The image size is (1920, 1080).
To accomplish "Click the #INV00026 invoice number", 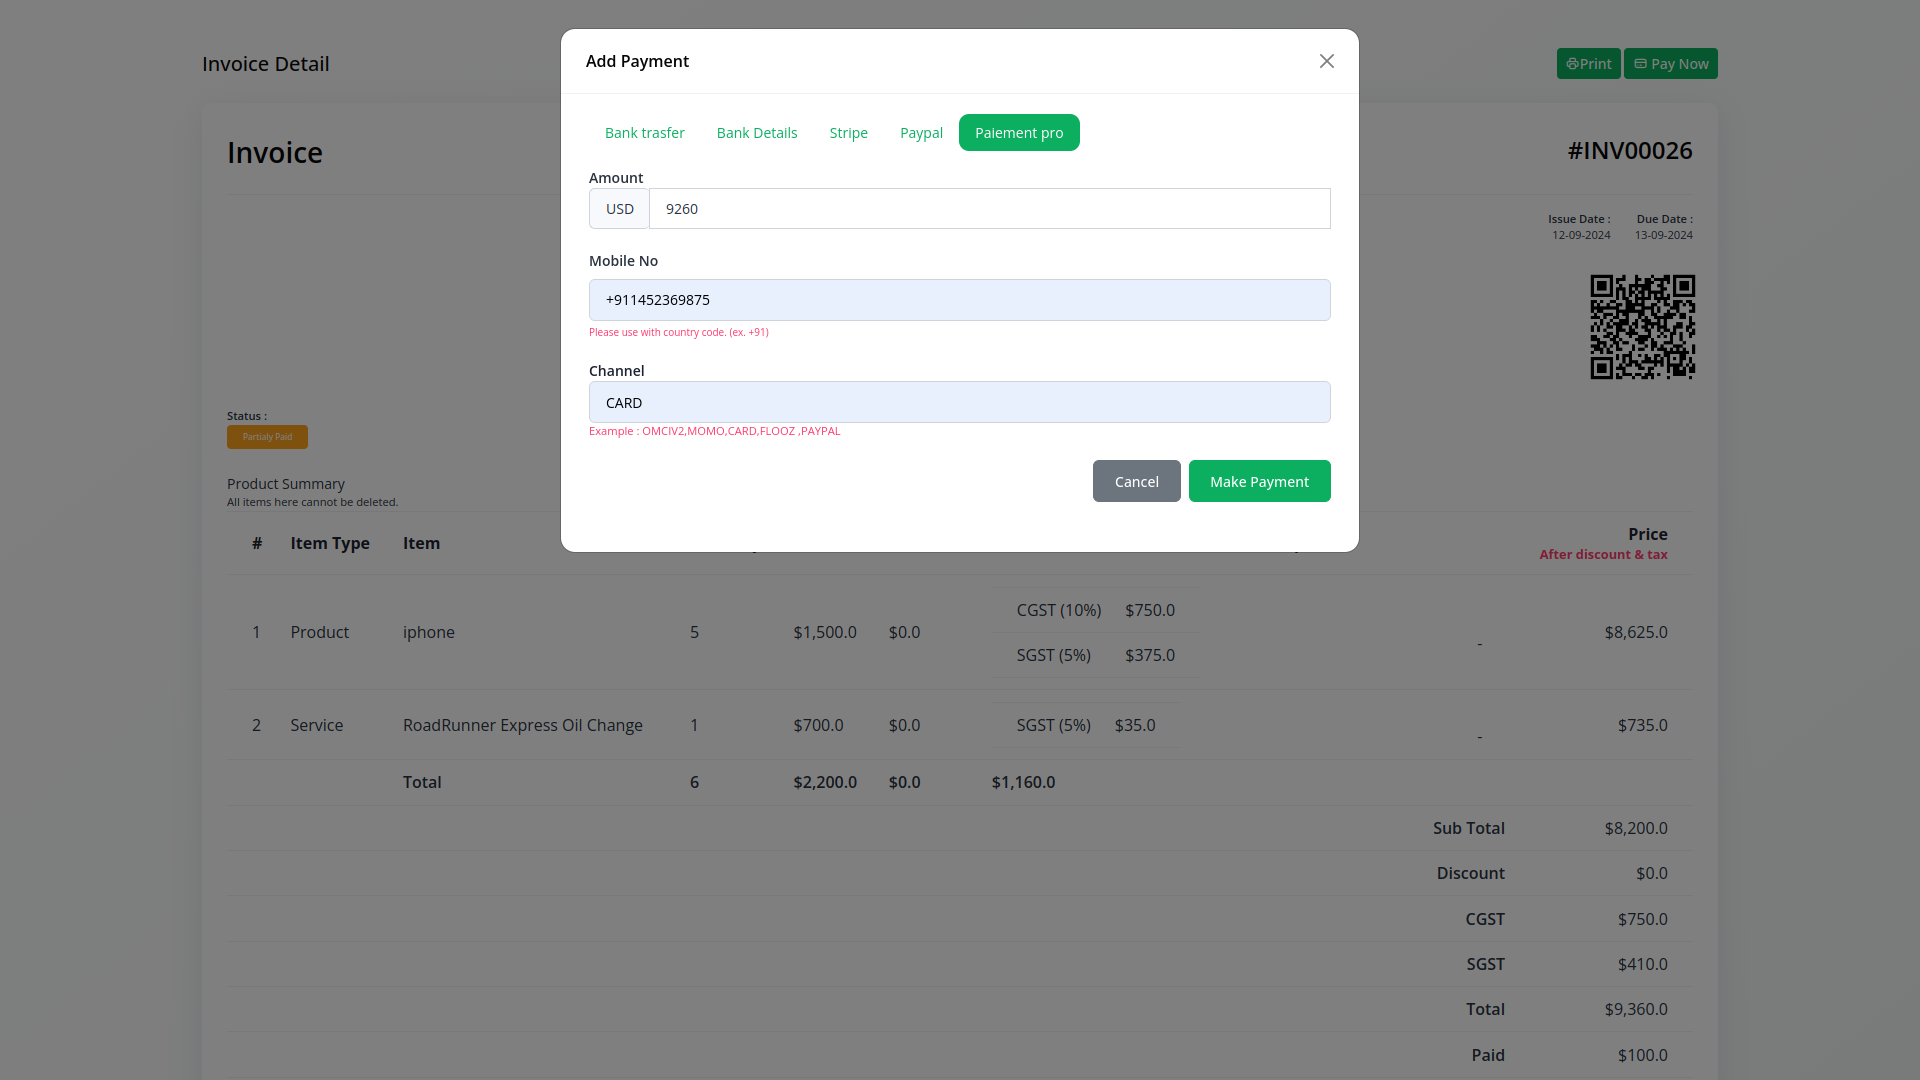I will [1629, 151].
